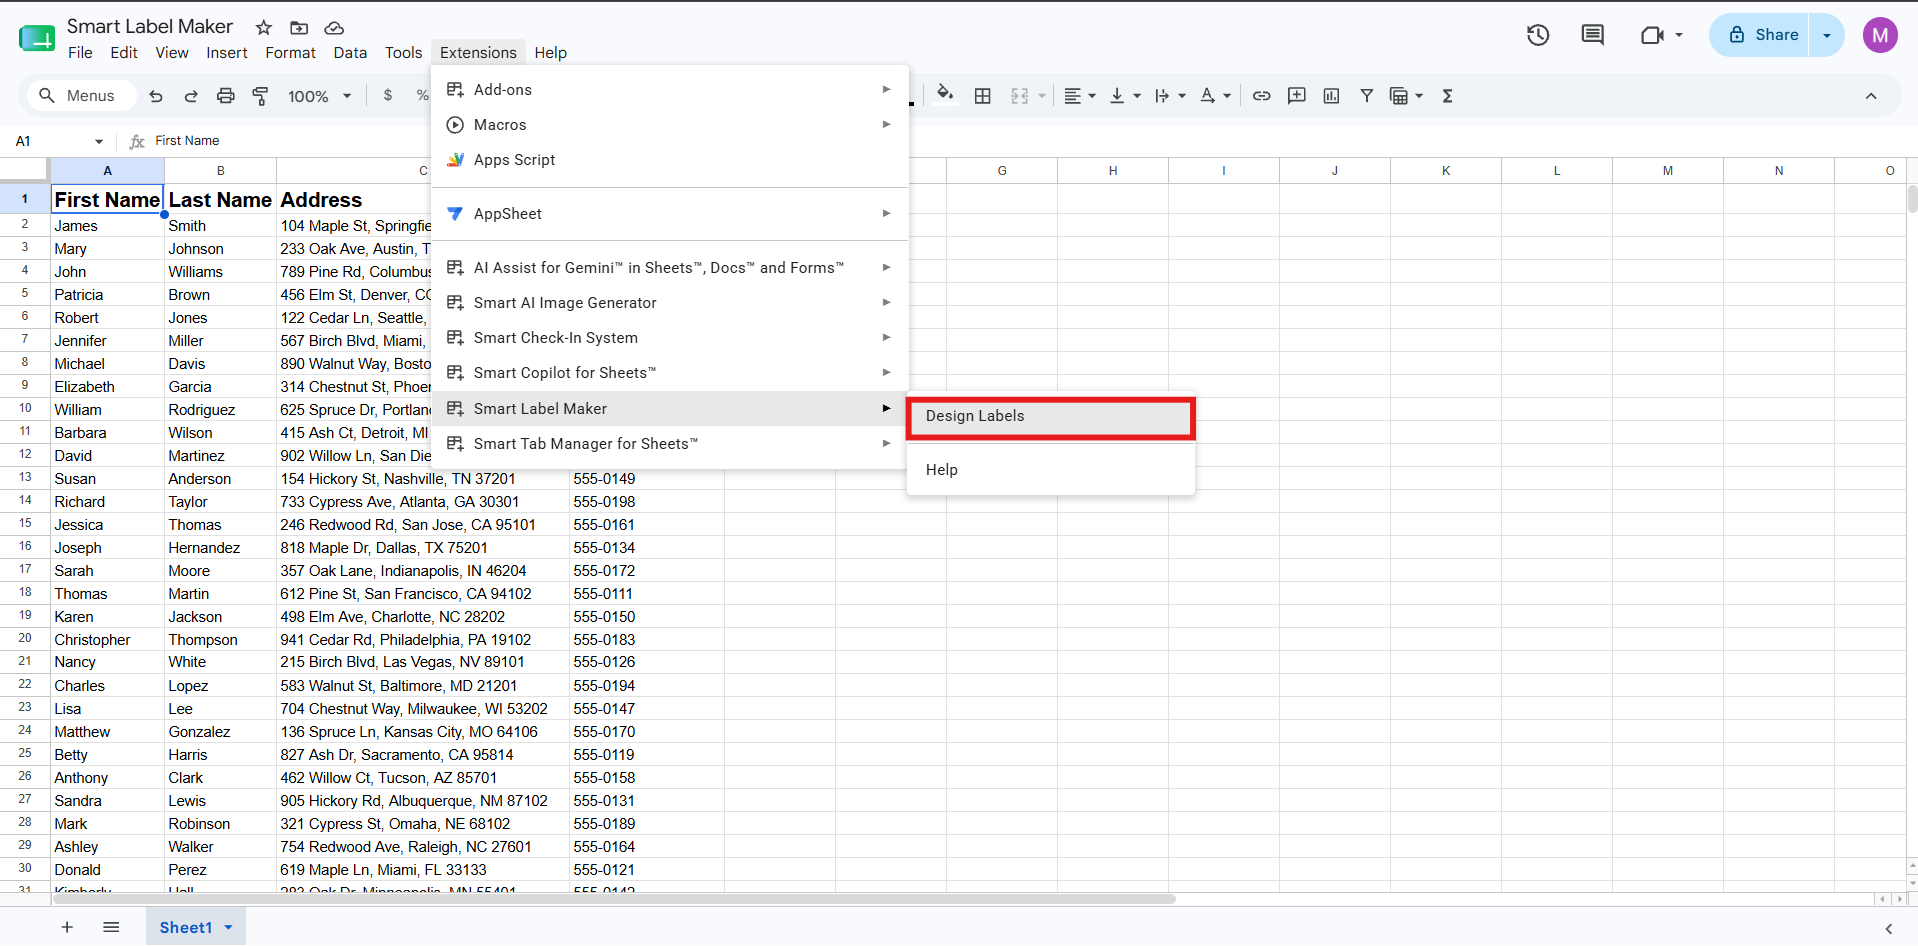1918x946 pixels.
Task: Open side panel chevron at bottom right
Action: [1889, 929]
